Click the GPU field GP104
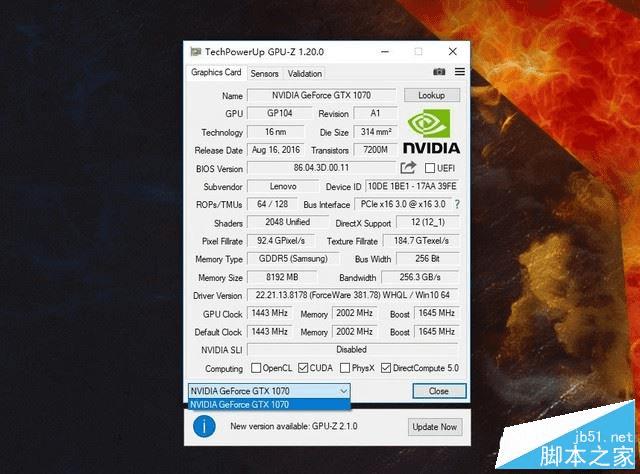The width and height of the screenshot is (640, 474). (280, 113)
